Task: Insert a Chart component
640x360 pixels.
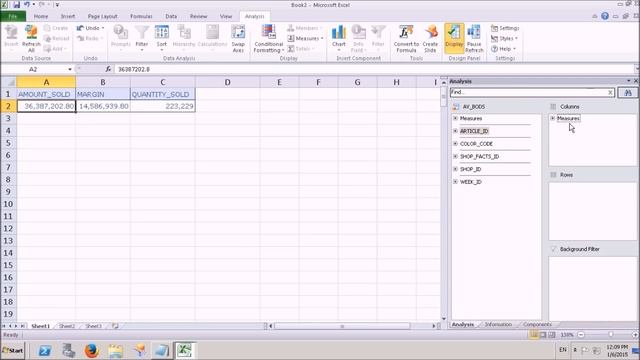Action: click(339, 38)
